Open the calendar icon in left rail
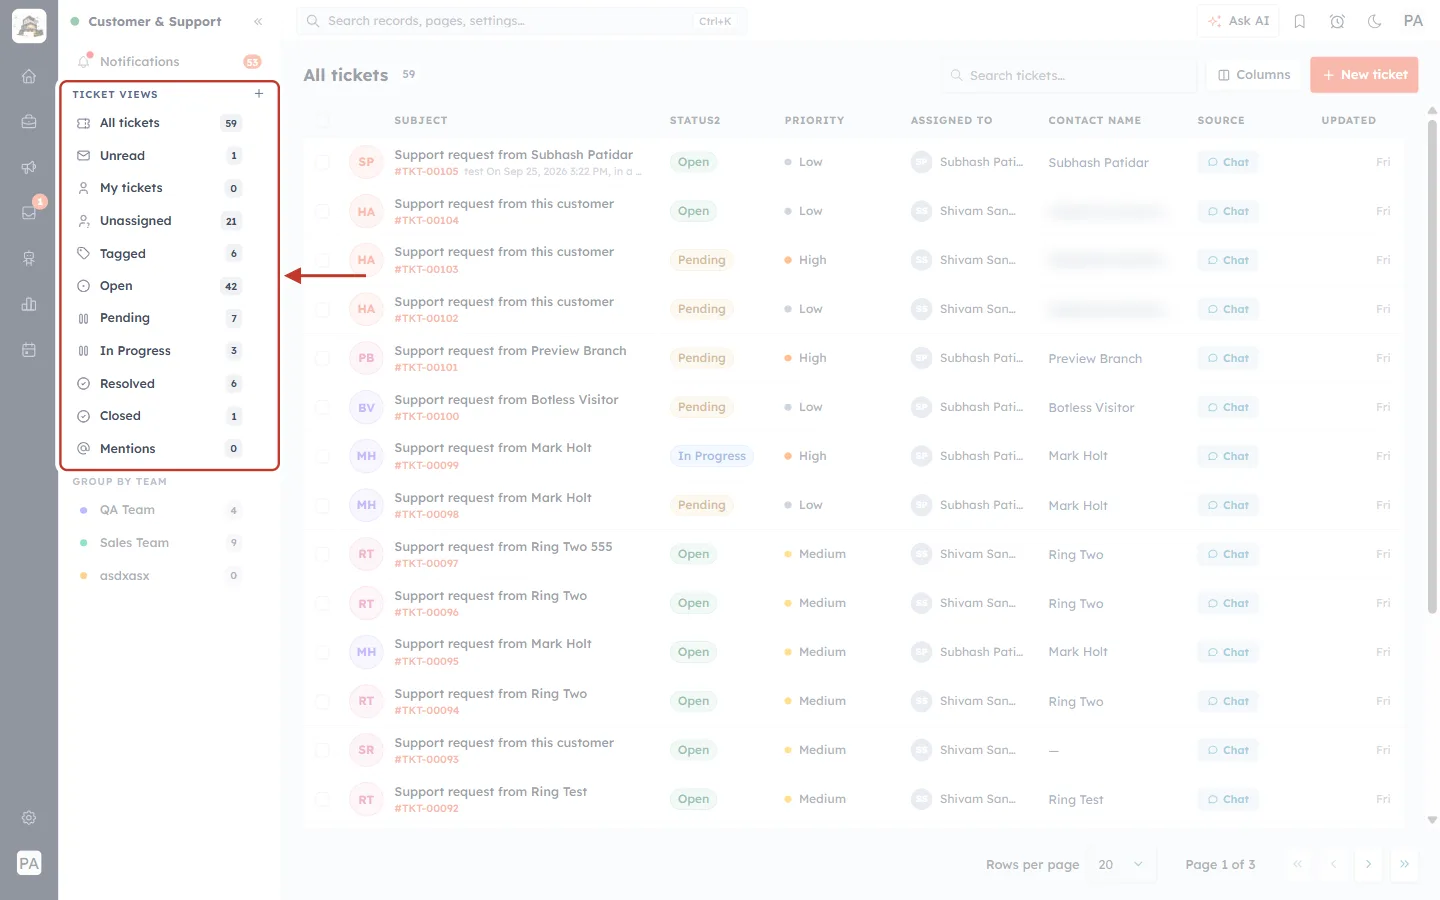Screen dimensions: 1440x900 (x=29, y=350)
